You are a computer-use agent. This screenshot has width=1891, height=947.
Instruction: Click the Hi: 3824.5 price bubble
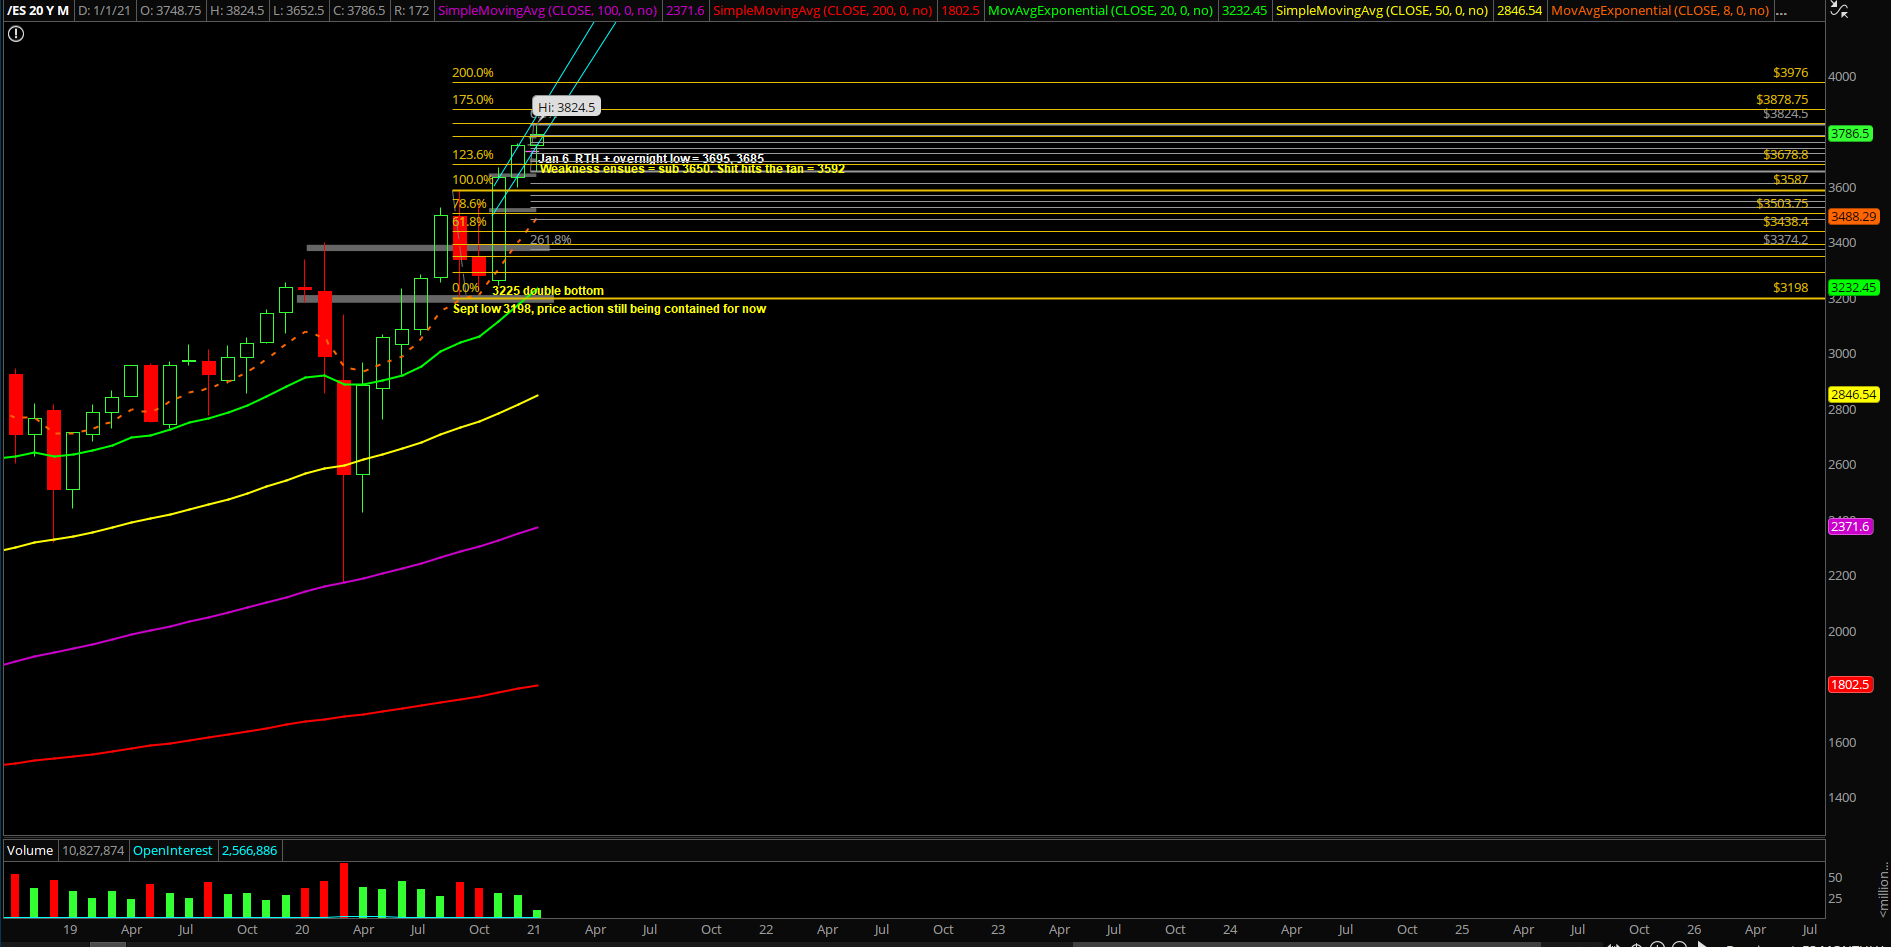(x=566, y=107)
